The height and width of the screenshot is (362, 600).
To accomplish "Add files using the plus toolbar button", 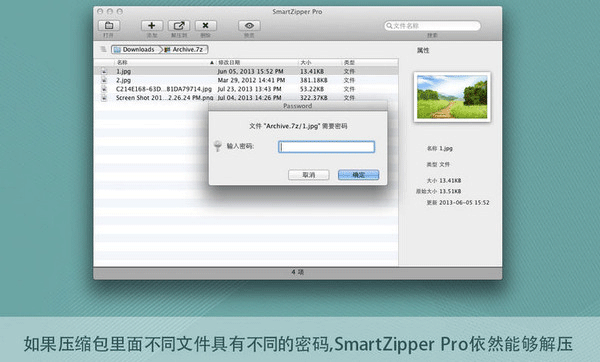I will [152, 26].
